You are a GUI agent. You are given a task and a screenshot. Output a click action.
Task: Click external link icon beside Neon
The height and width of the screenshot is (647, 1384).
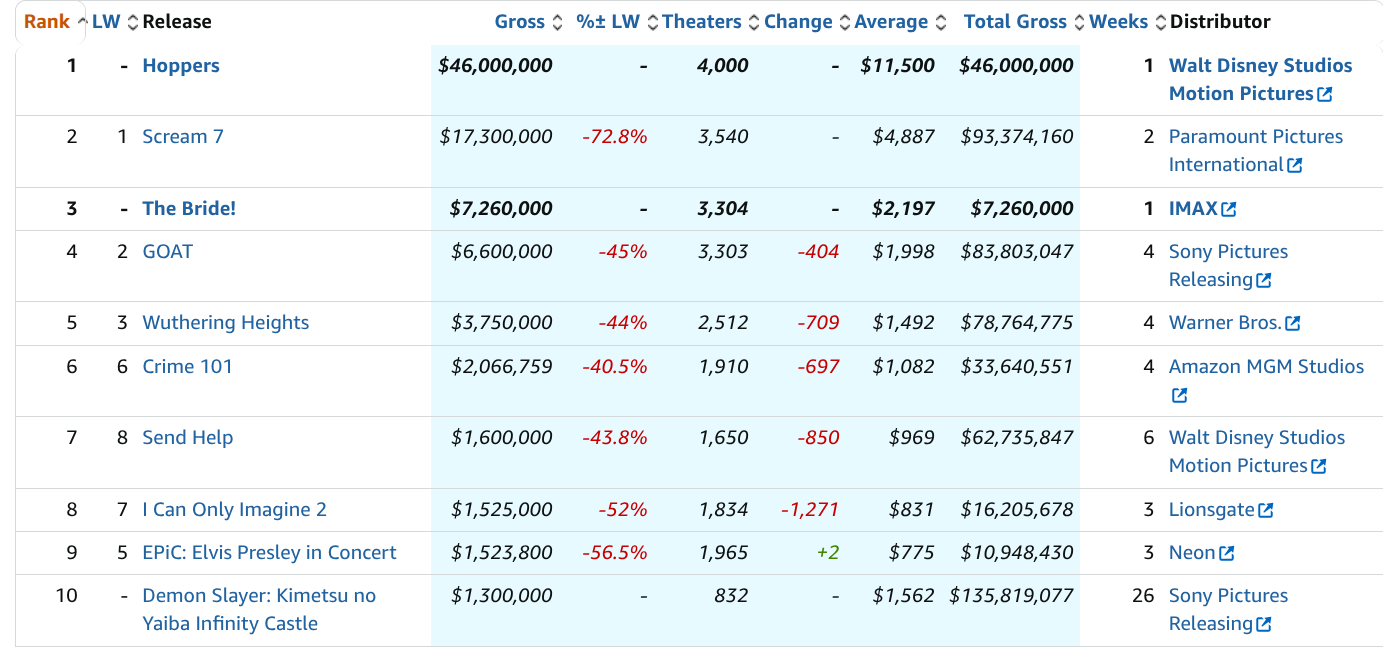click(x=1227, y=553)
